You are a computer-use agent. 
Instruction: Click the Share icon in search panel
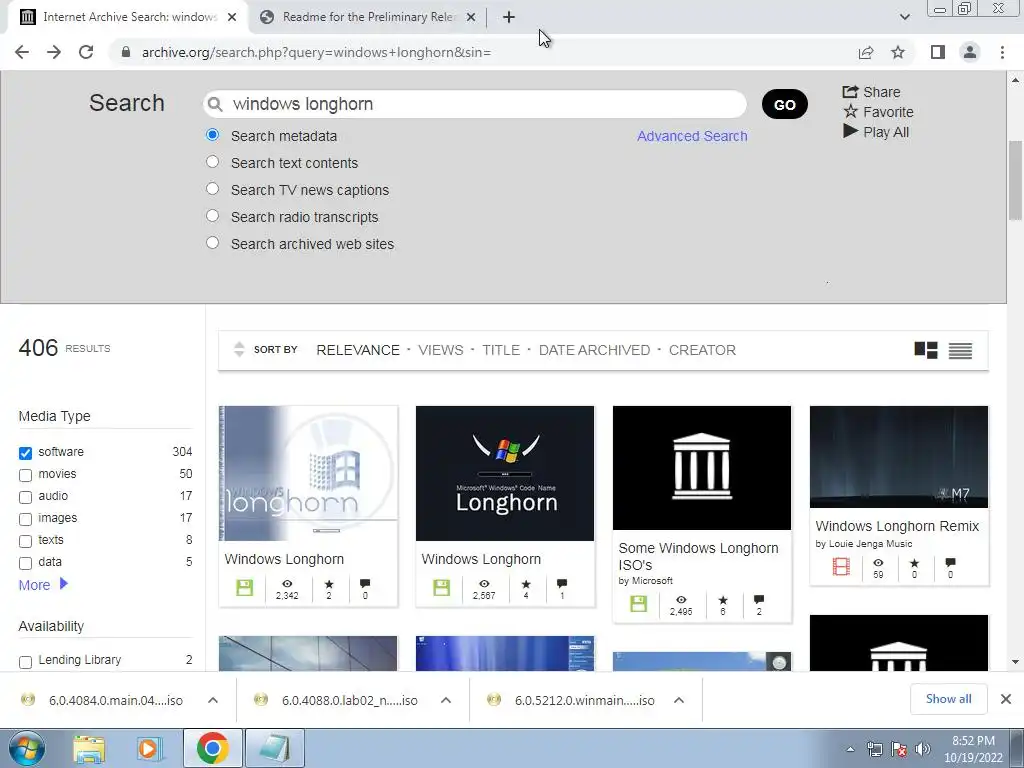pyautogui.click(x=850, y=91)
